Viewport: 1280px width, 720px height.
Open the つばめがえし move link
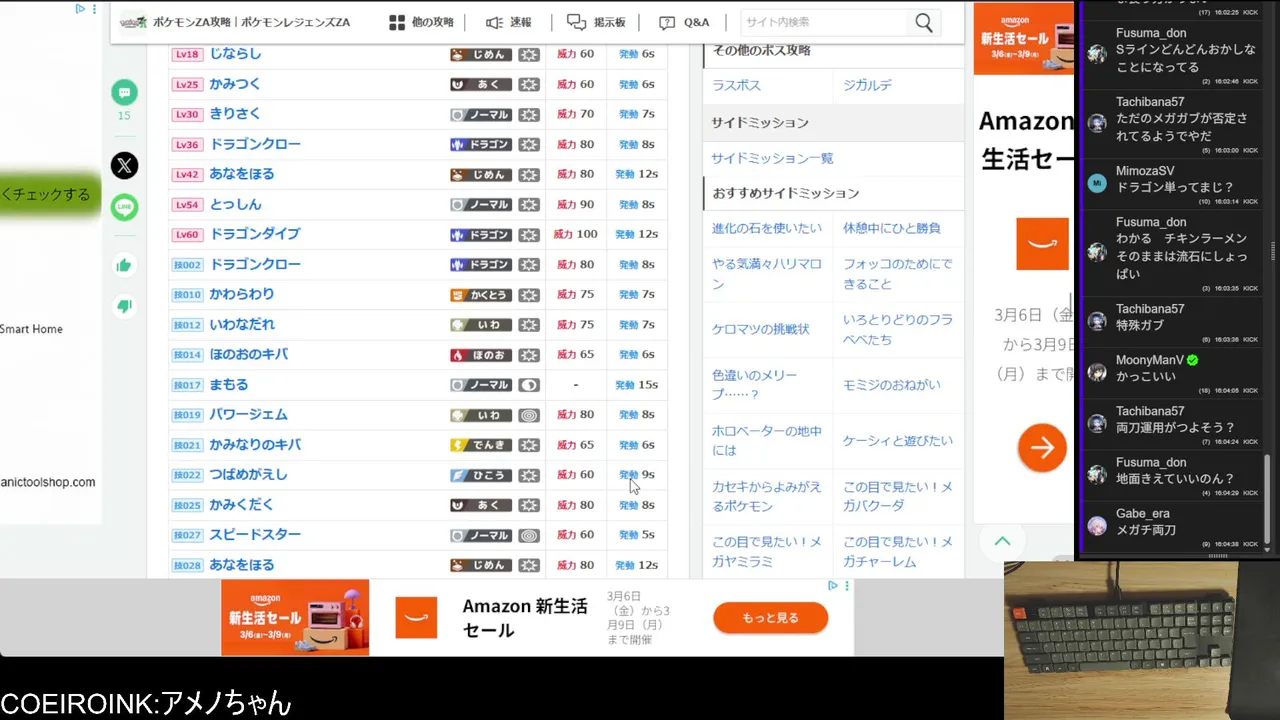point(248,474)
